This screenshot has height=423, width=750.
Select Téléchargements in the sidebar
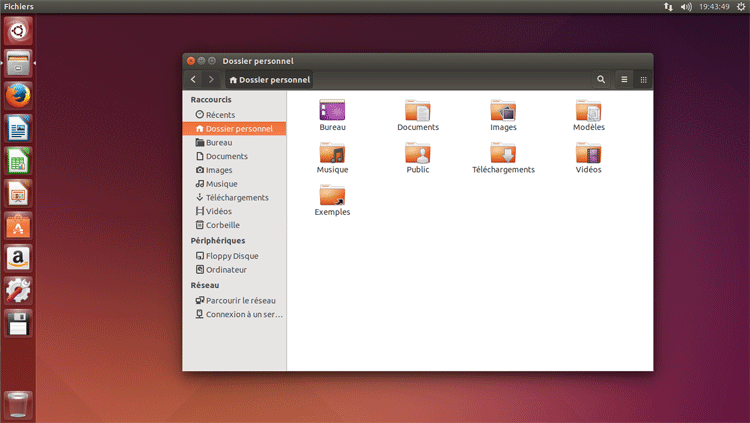coord(234,198)
